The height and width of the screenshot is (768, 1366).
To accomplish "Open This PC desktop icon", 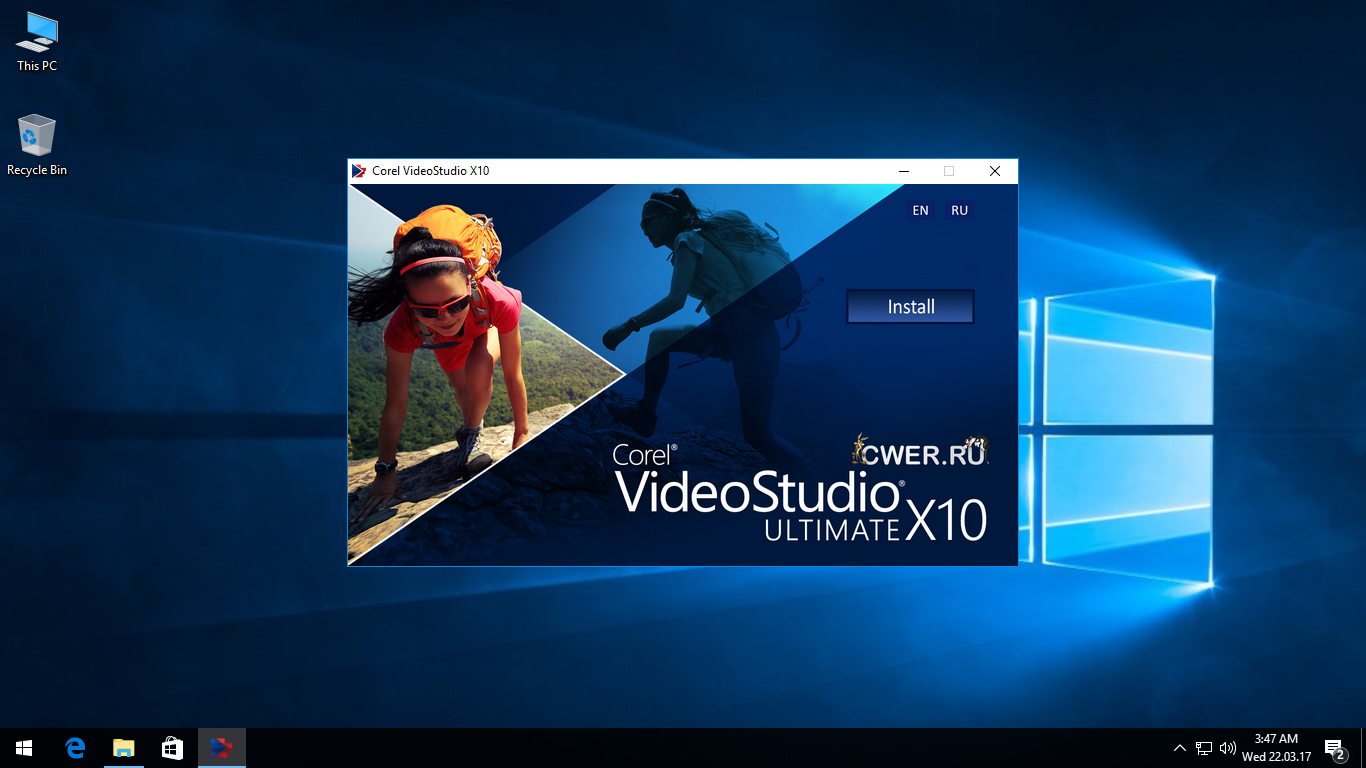I will tap(37, 42).
